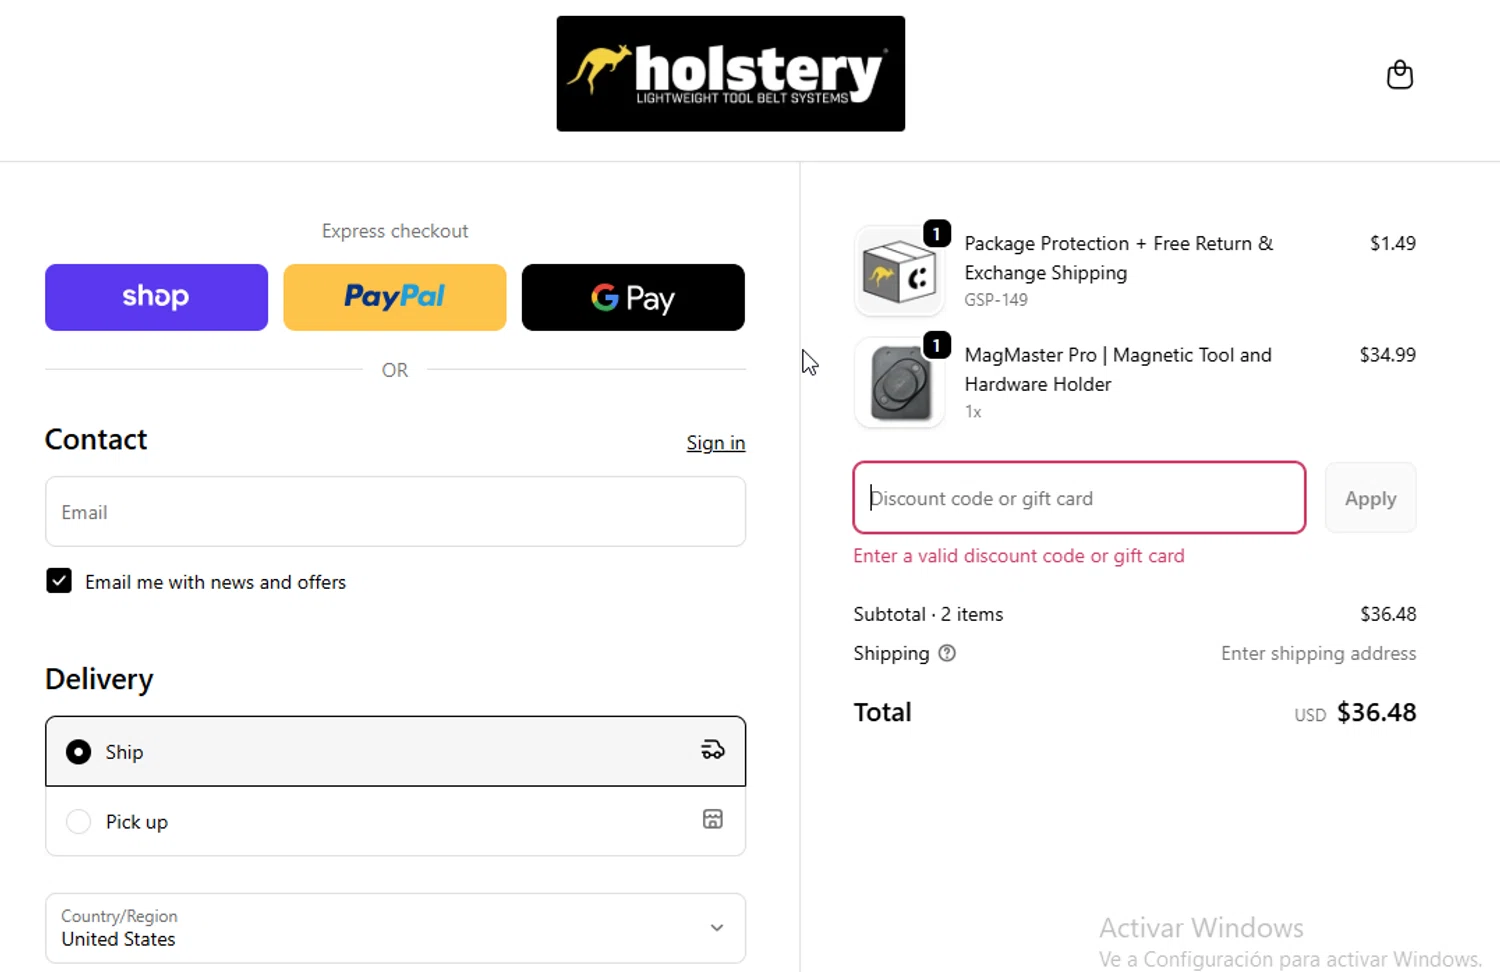Click the Express checkout heading

click(395, 231)
